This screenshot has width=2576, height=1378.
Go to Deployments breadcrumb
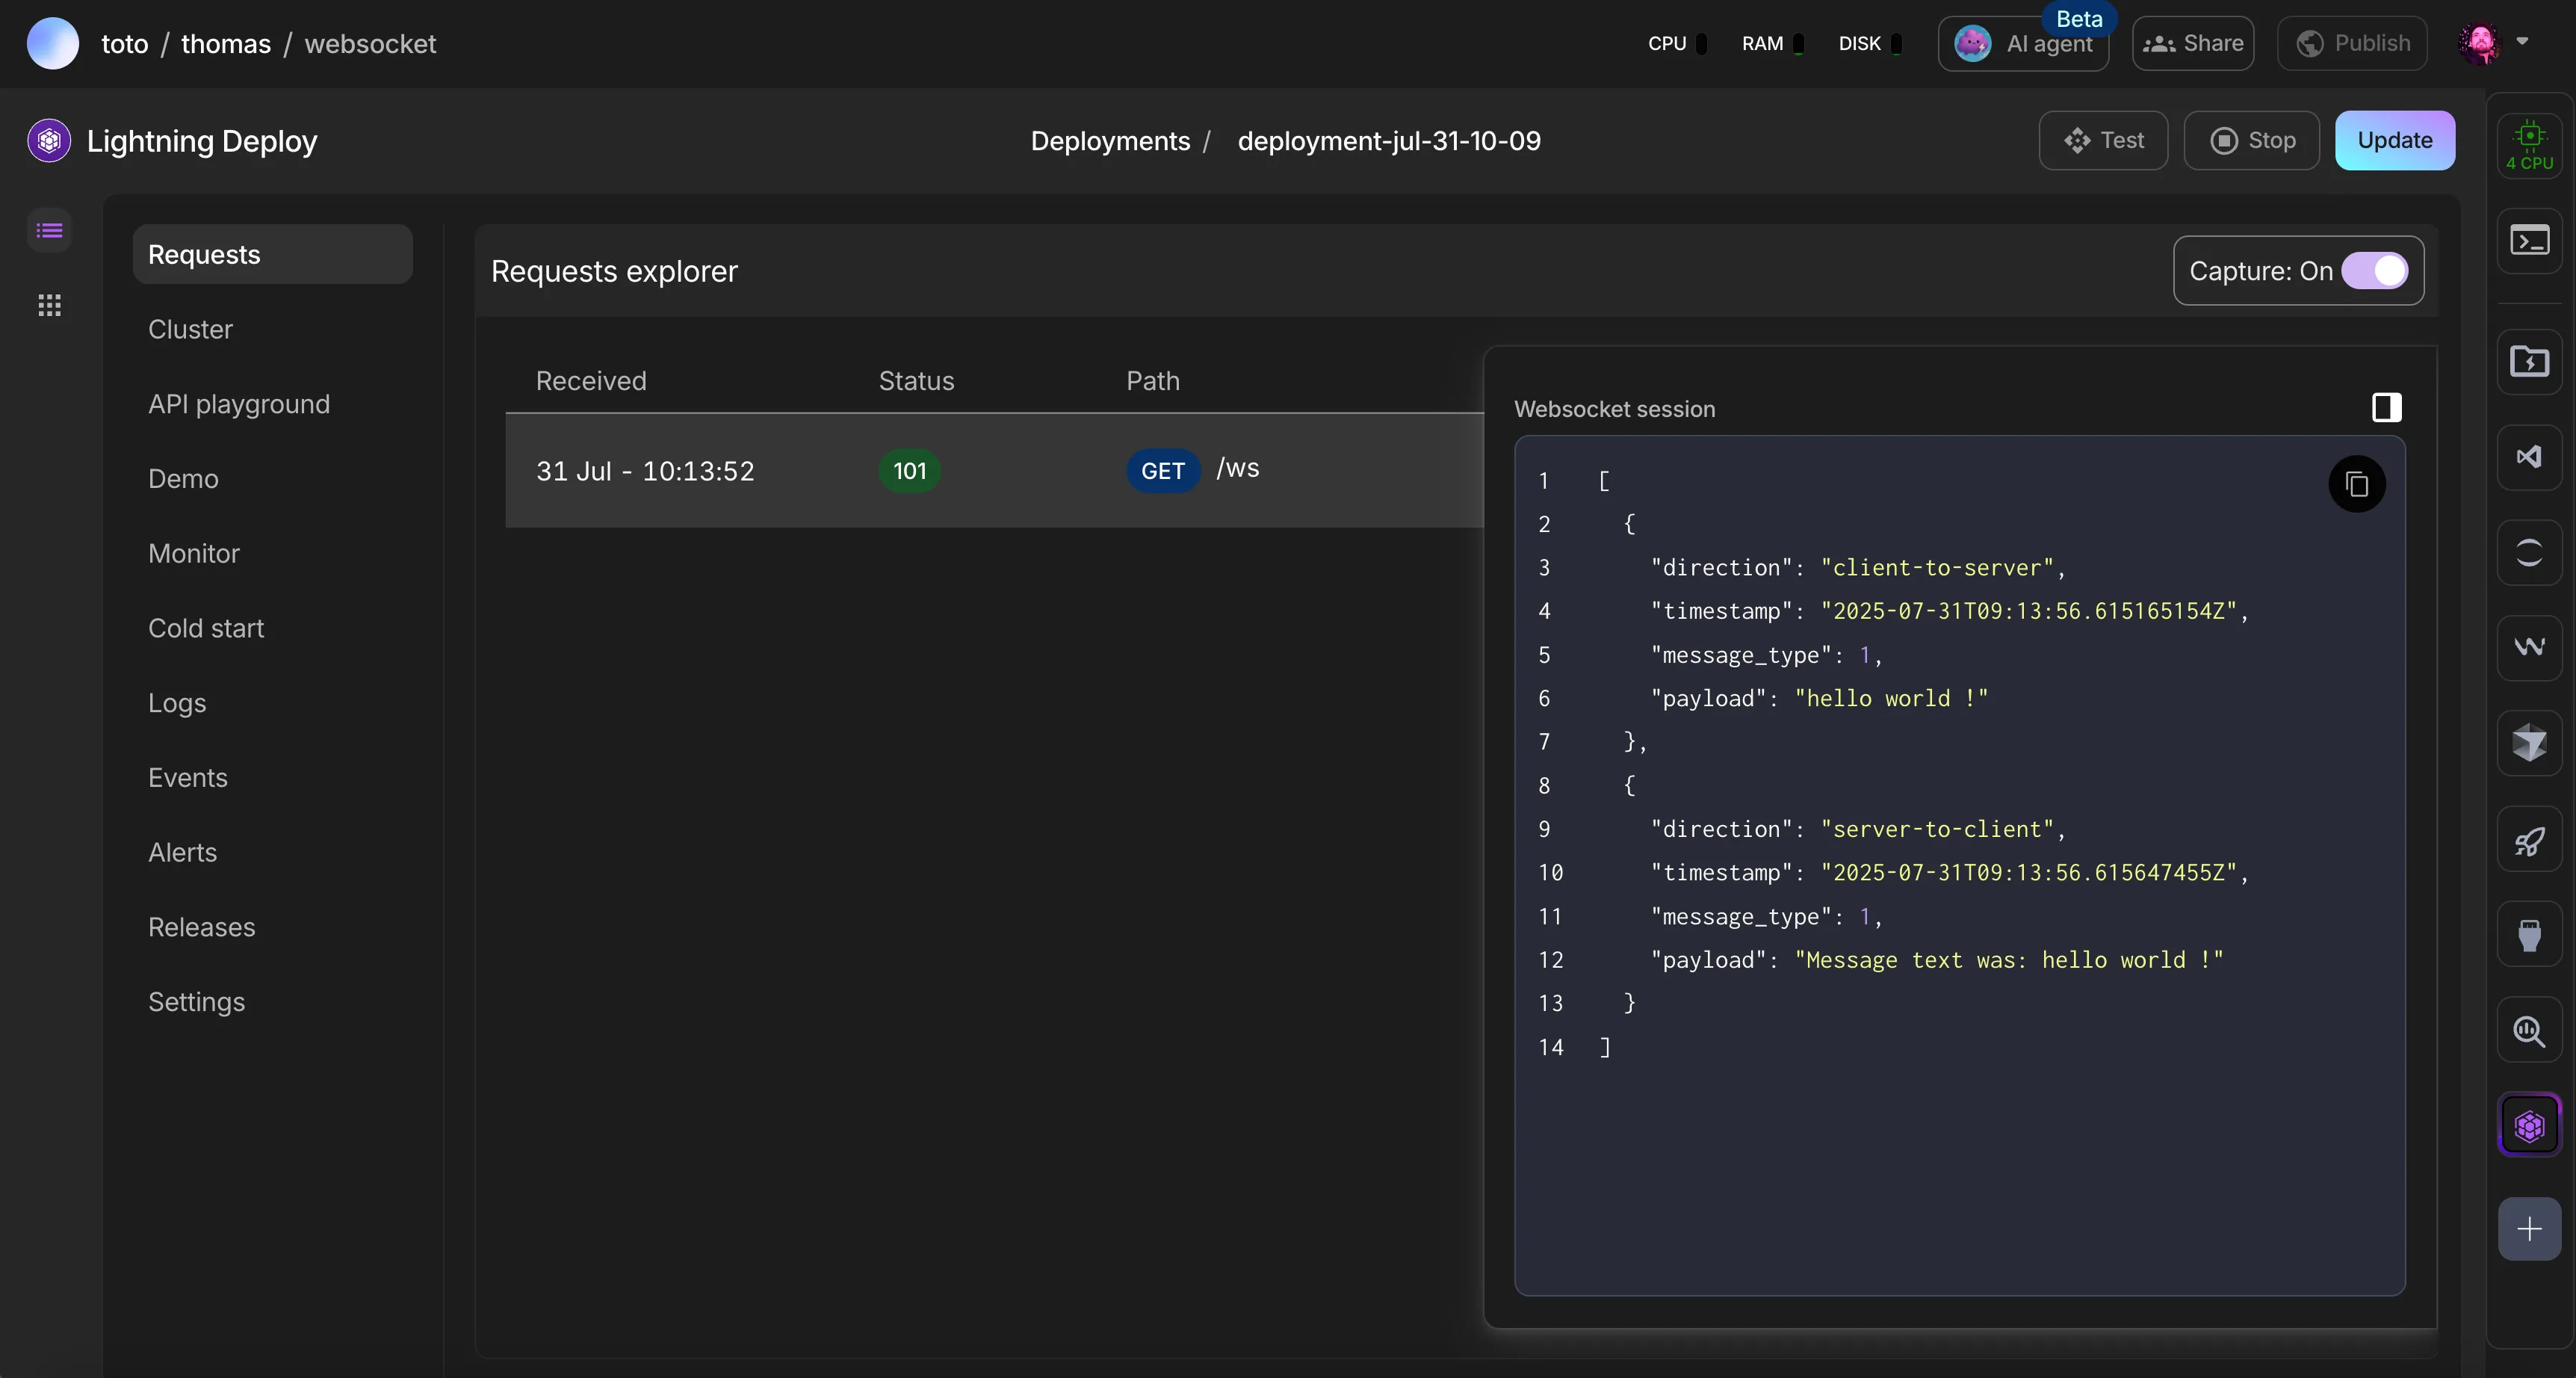[1110, 141]
